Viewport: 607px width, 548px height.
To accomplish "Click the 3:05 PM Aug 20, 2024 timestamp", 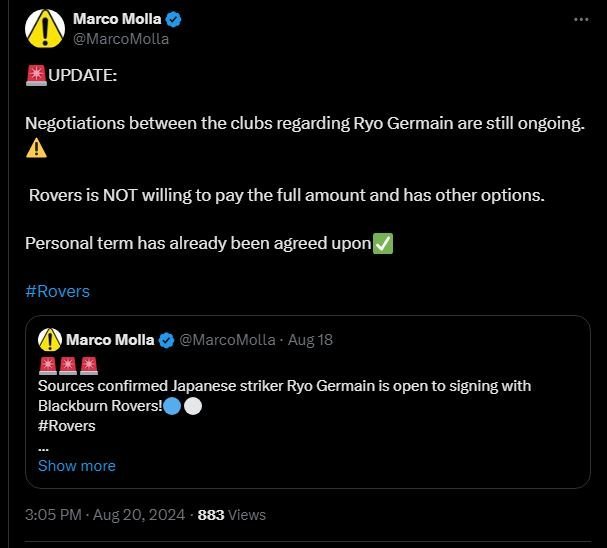I will pos(105,515).
